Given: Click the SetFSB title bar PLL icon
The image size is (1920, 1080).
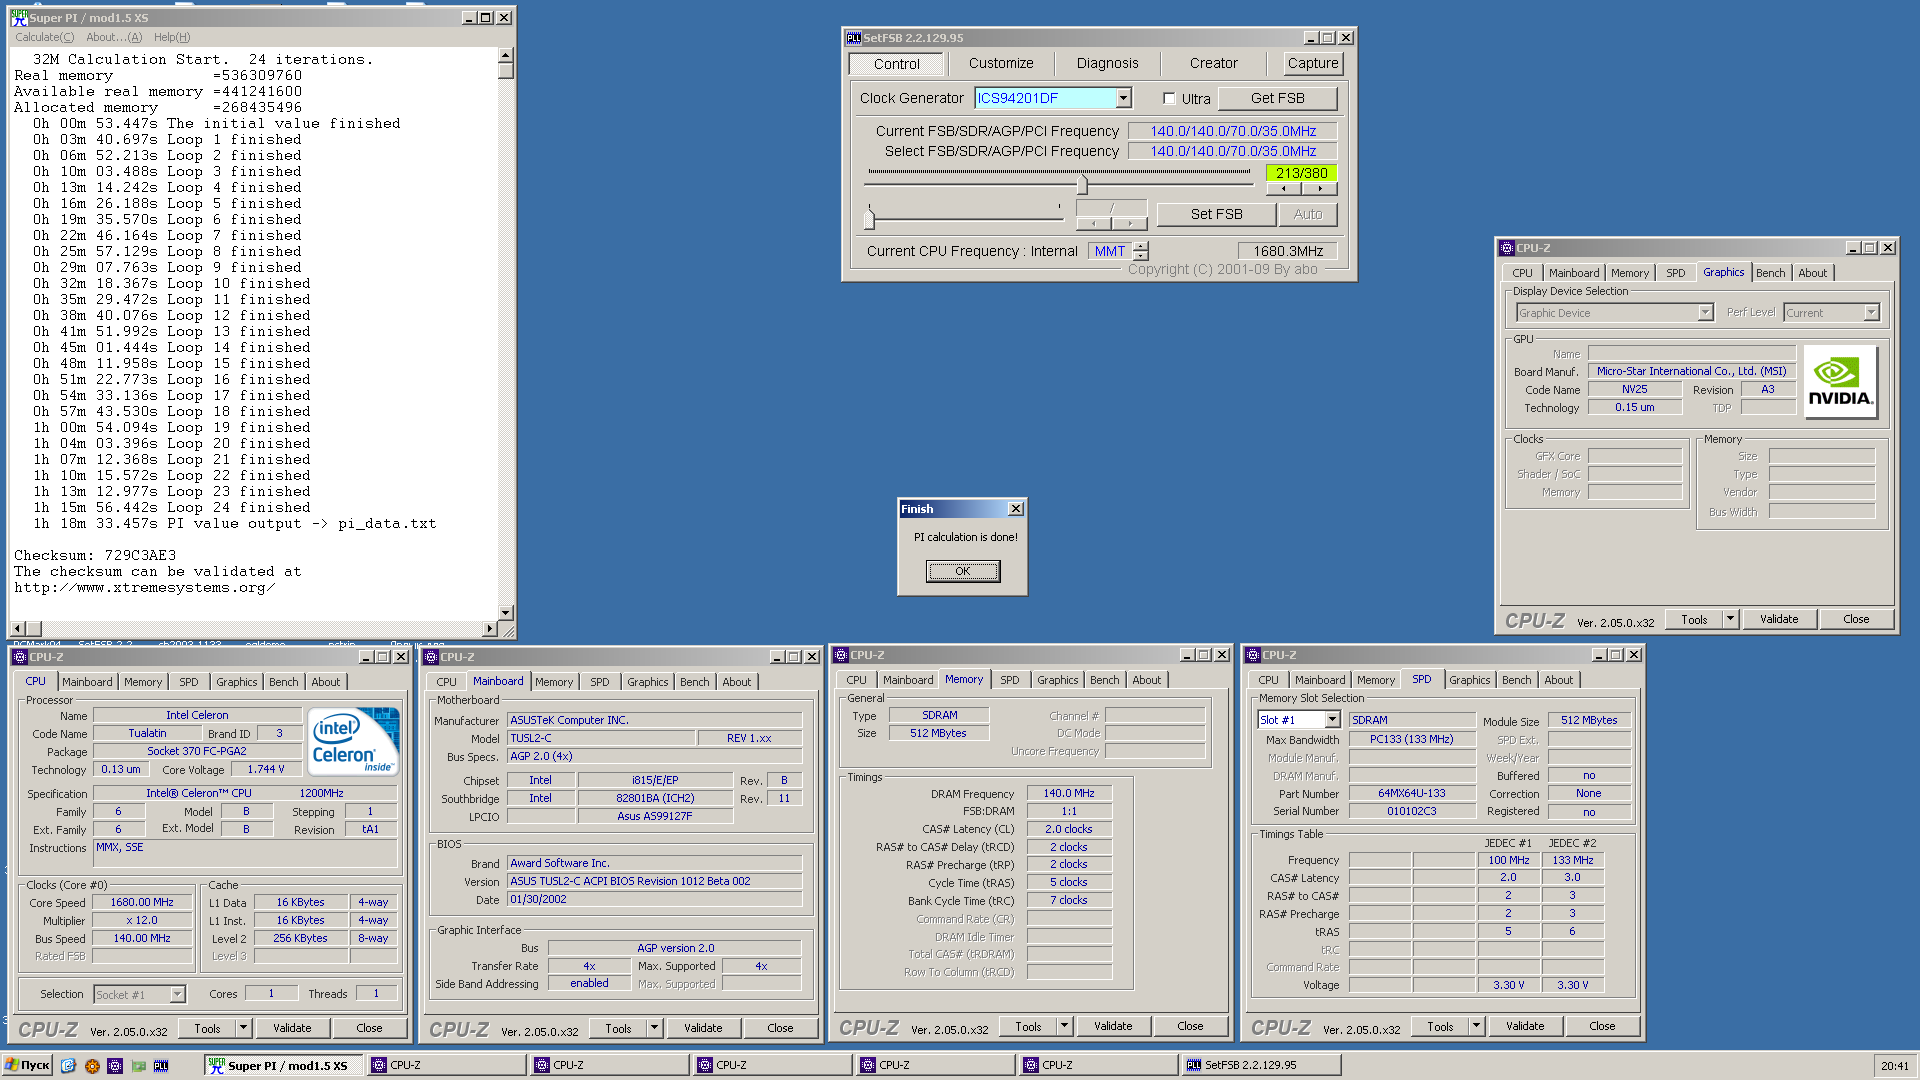Looking at the screenshot, I should 854,38.
